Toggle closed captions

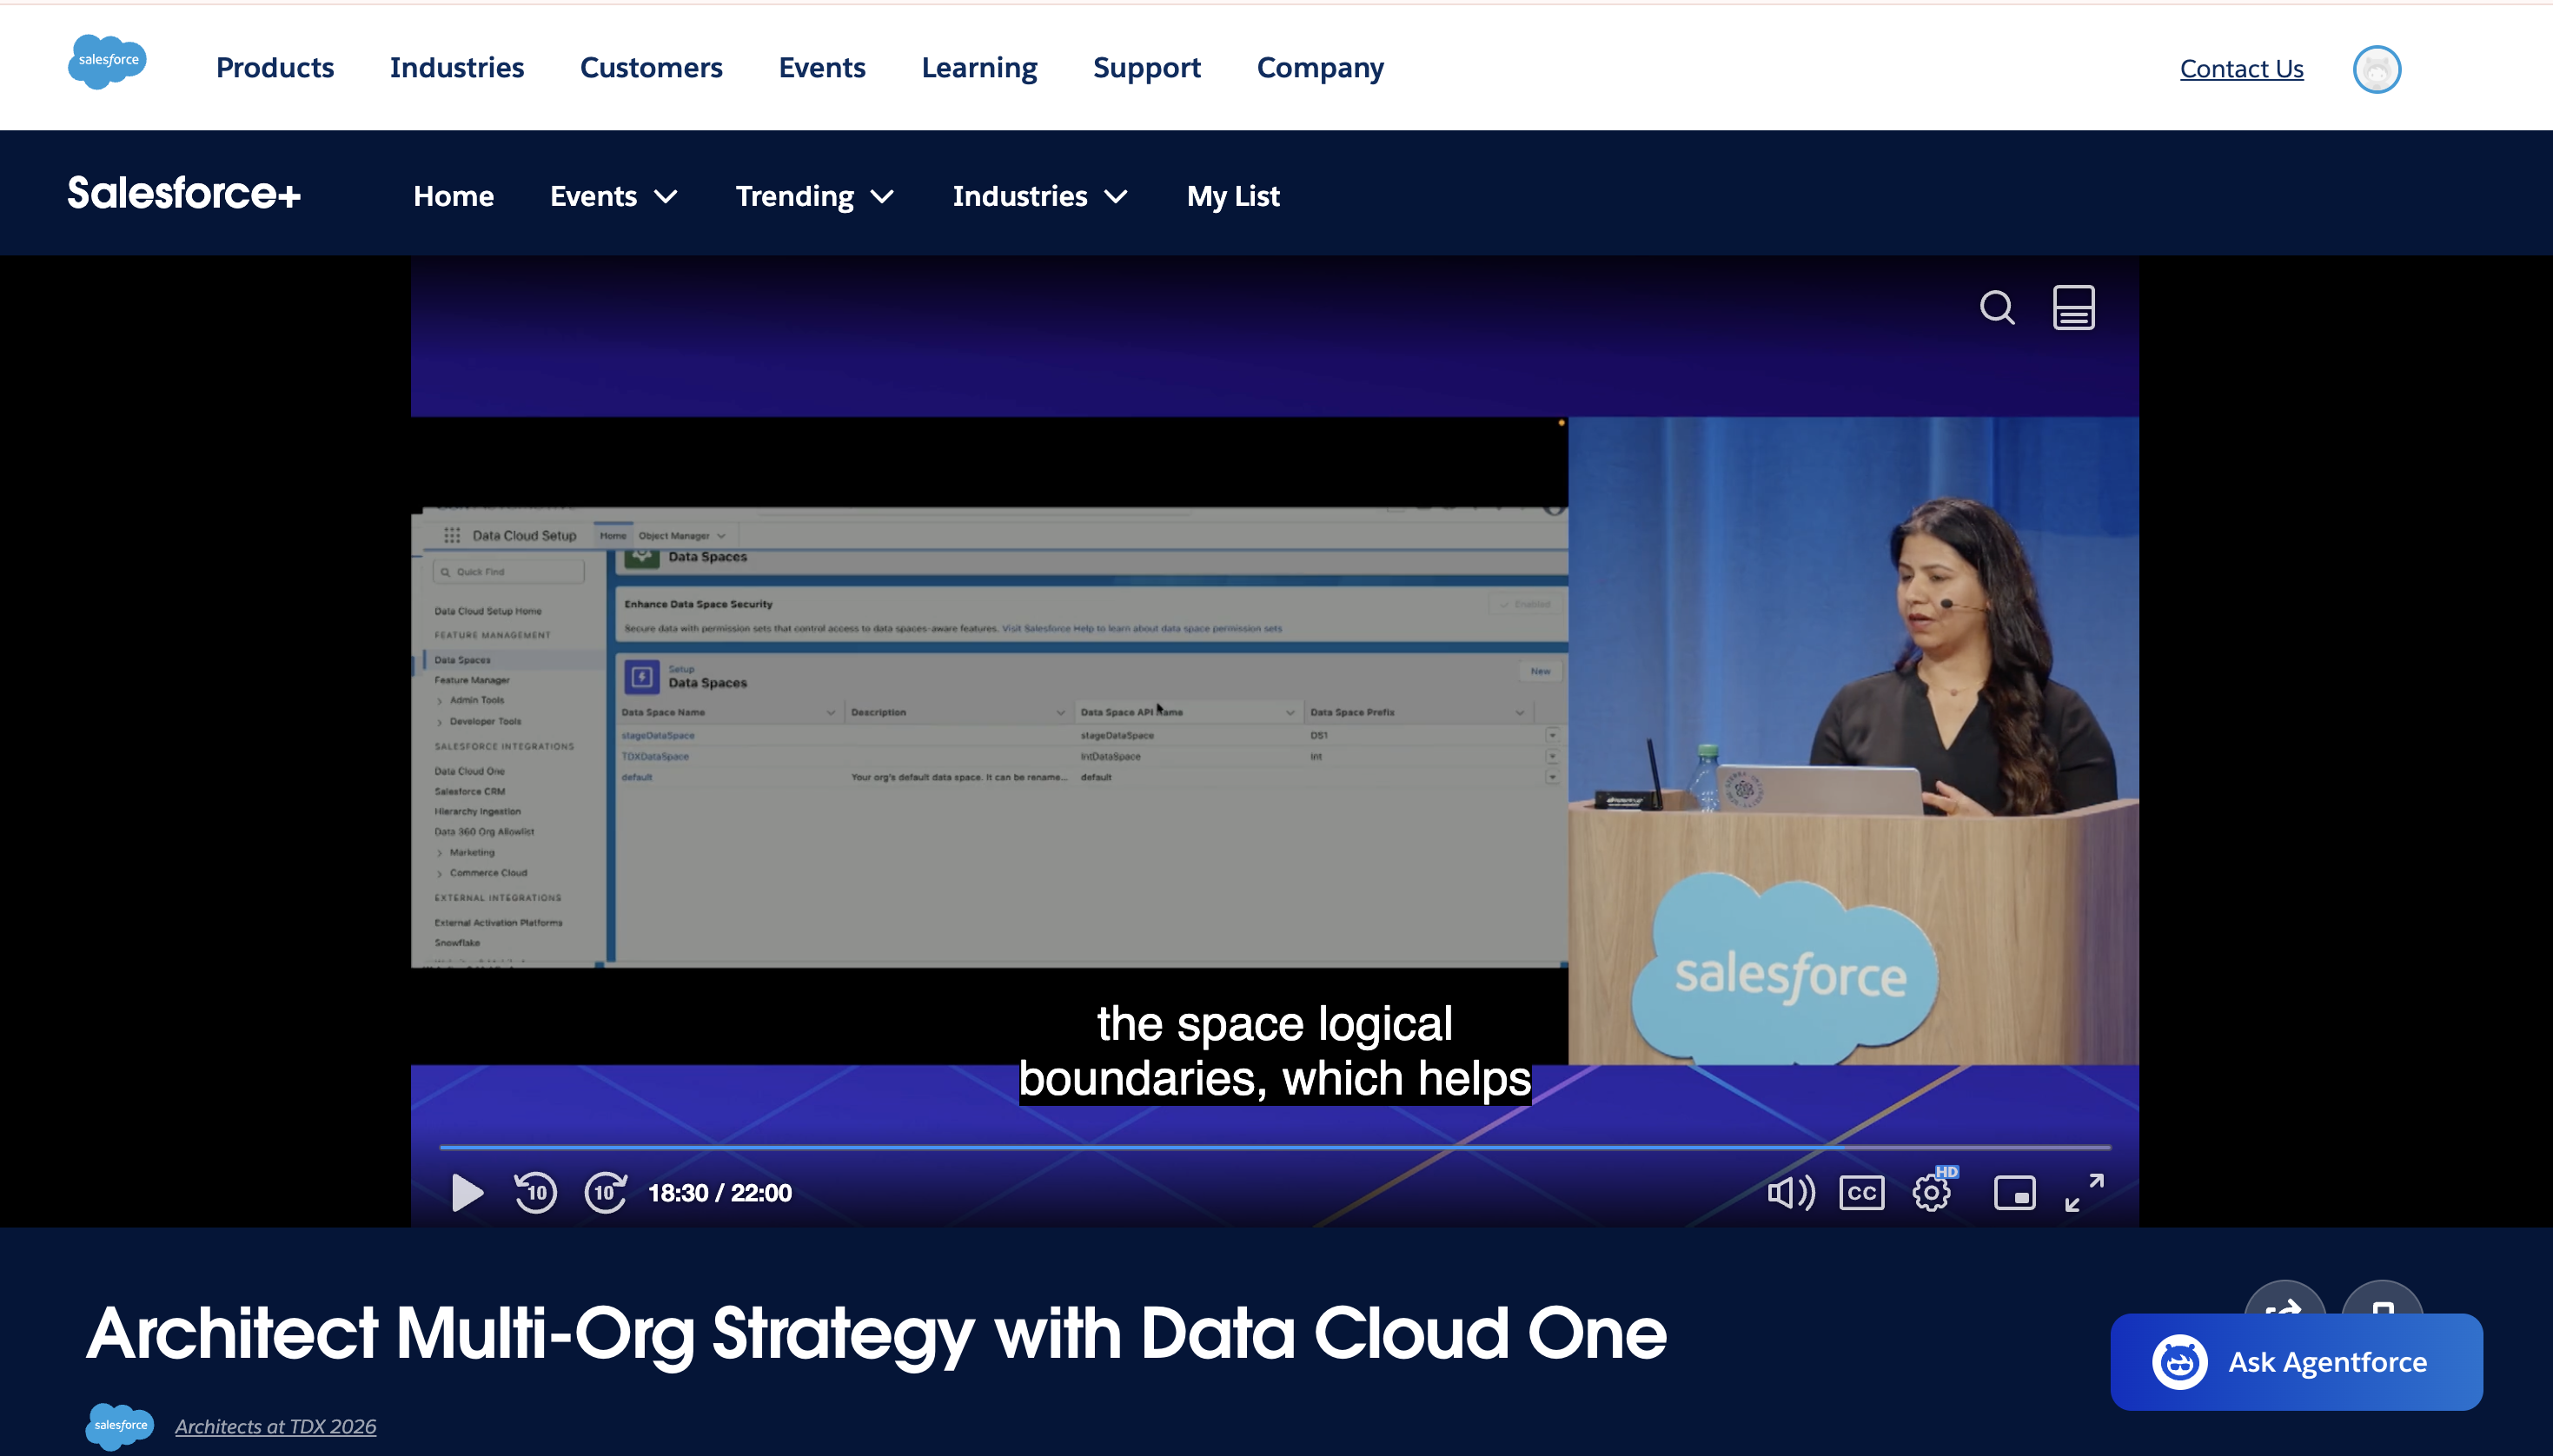(x=1861, y=1192)
